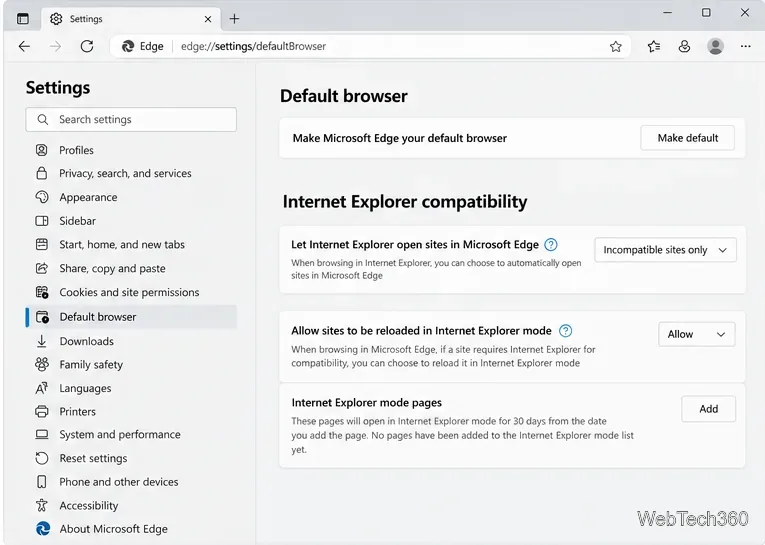Screen dimensions: 765x545
Task: Add this page to favorites star
Action: coord(616,46)
